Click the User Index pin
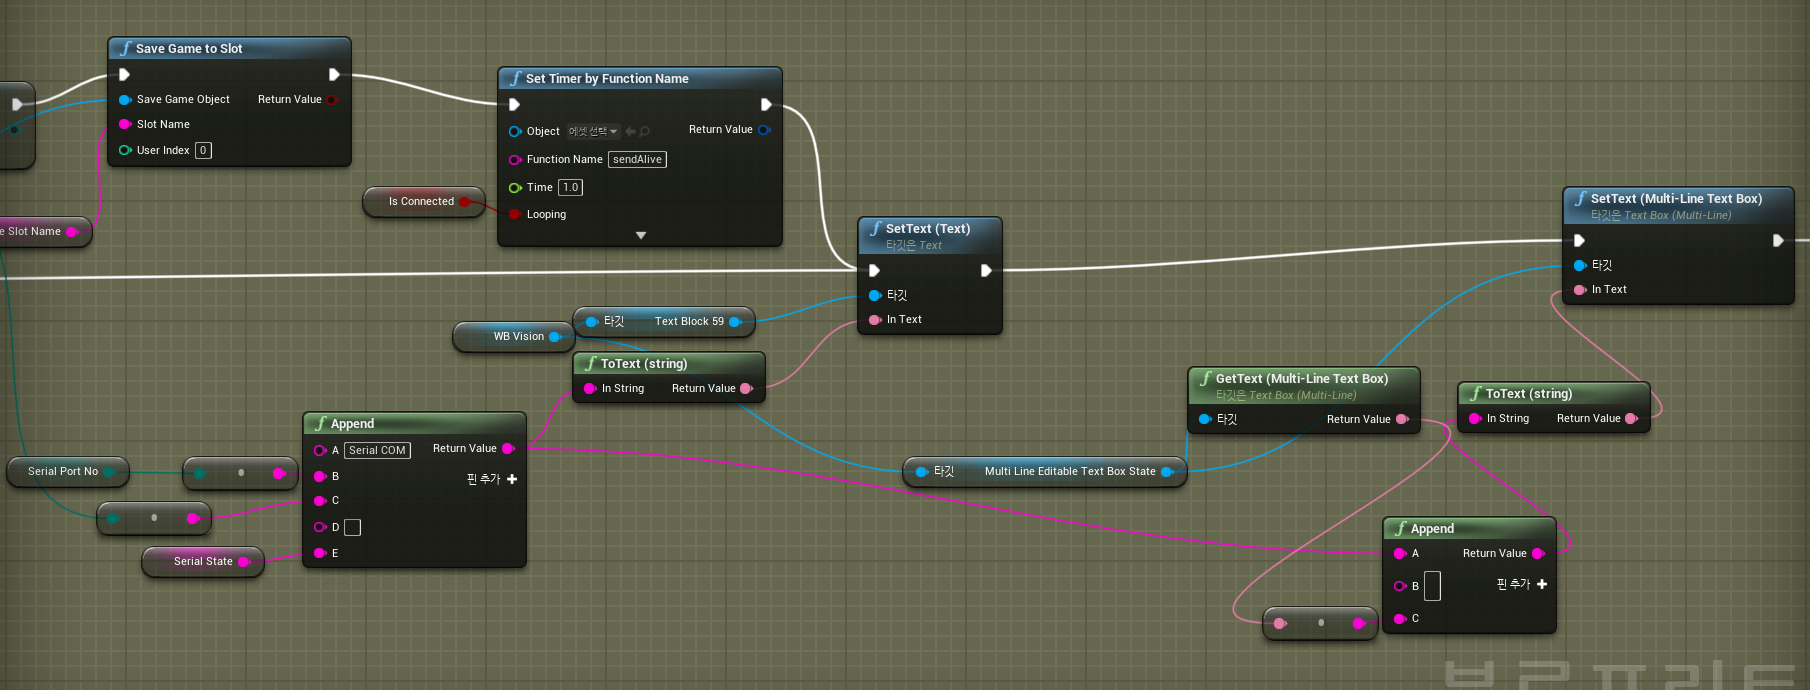This screenshot has width=1810, height=690. (125, 150)
